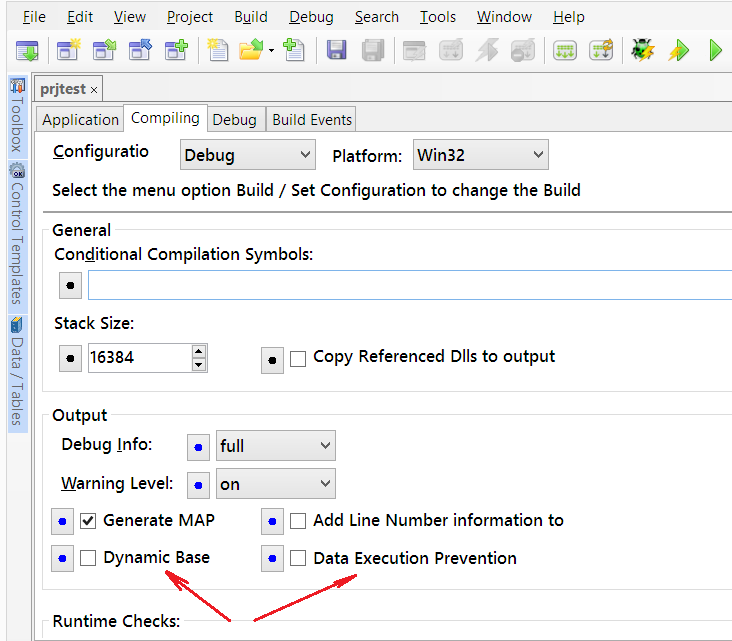Viewport: 732px width, 641px height.
Task: Increase Stack Size with the up stepper
Action: pyautogui.click(x=199, y=351)
